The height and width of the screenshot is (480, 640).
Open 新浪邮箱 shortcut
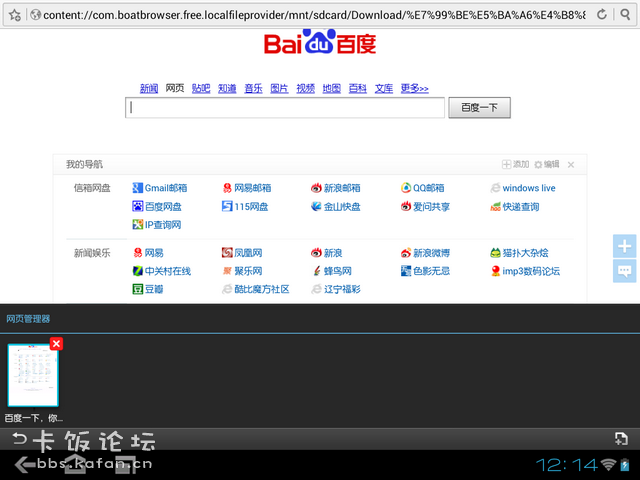pos(336,188)
